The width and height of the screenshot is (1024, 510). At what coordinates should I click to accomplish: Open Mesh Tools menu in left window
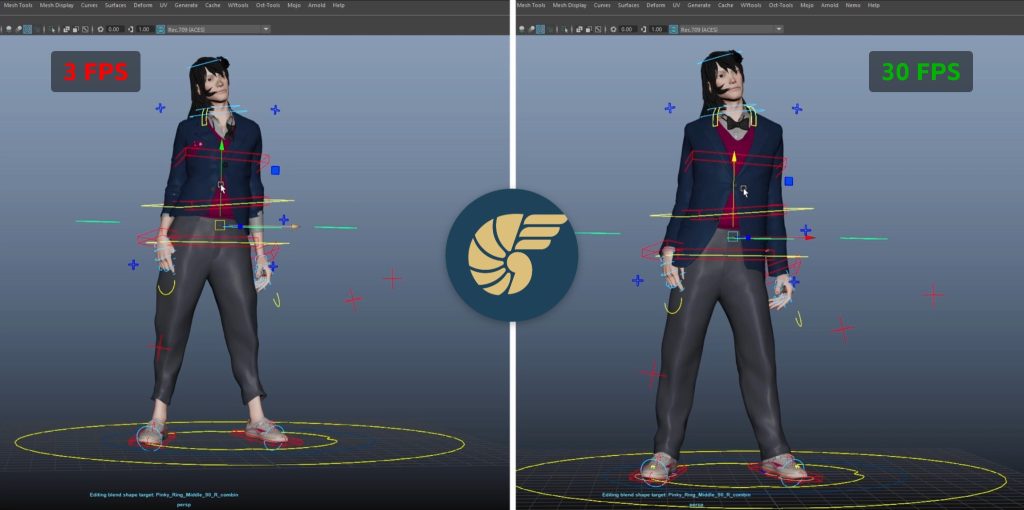tap(18, 5)
